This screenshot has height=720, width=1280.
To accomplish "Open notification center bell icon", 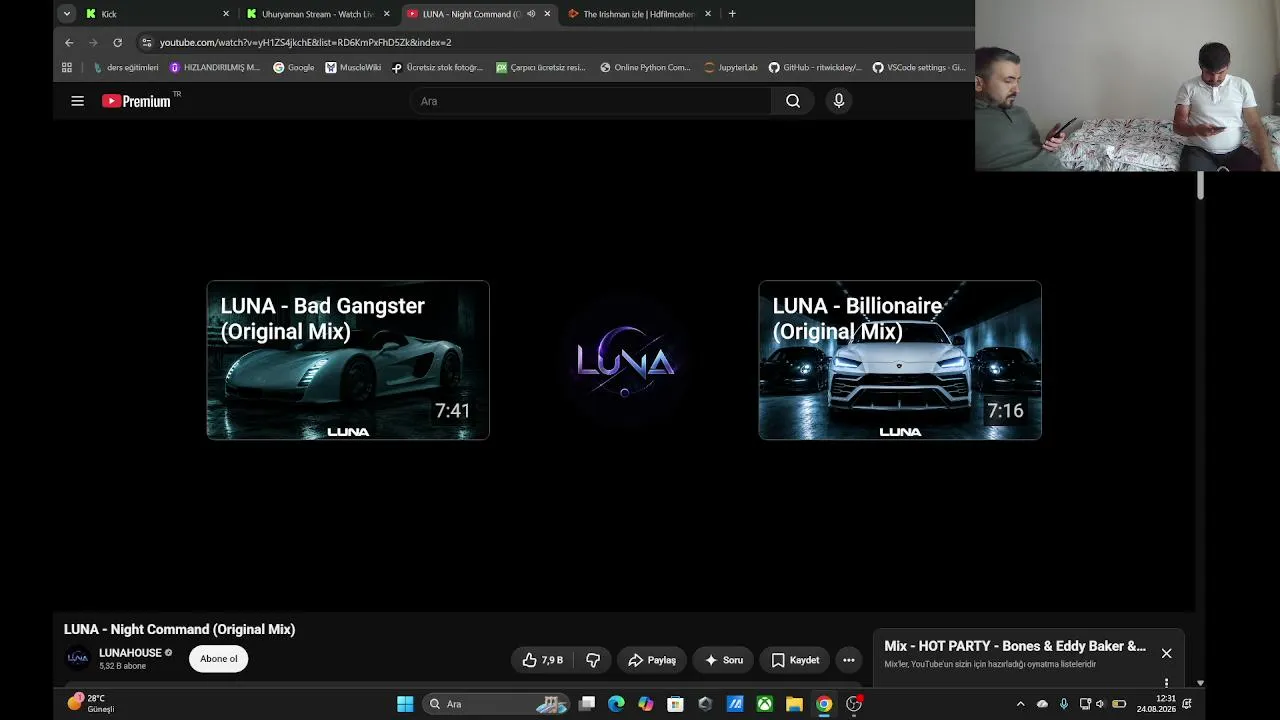I will (x=1187, y=704).
